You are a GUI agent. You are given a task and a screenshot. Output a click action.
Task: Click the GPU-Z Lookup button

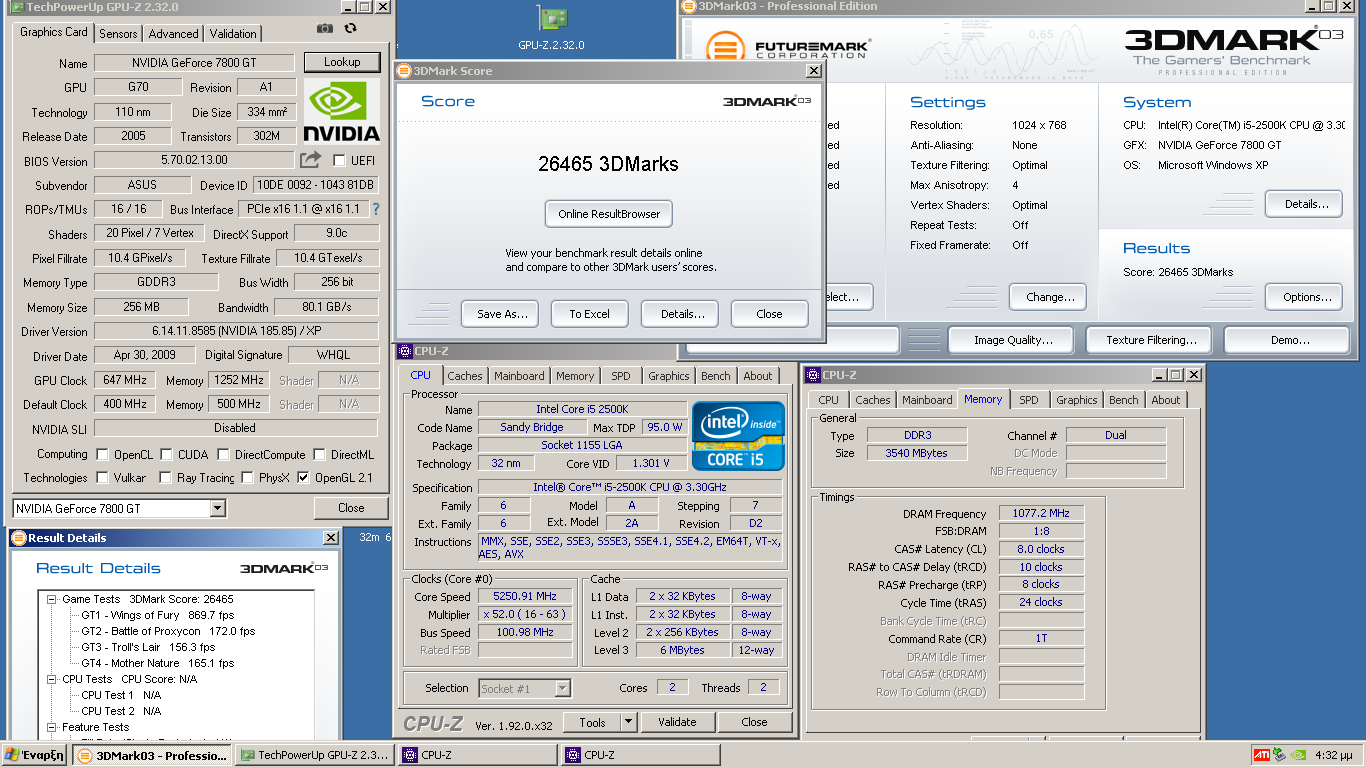(x=342, y=62)
